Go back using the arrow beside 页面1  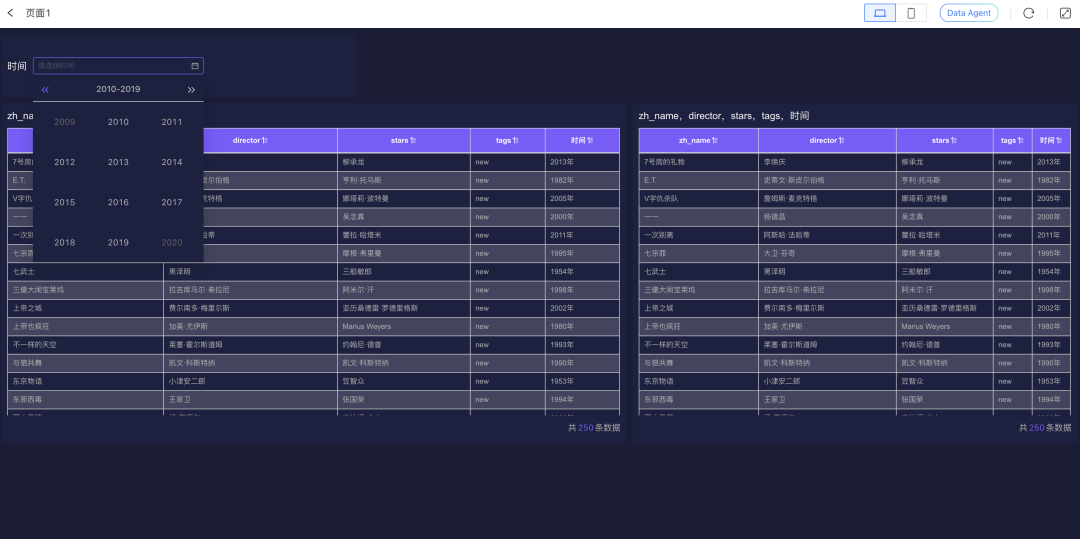click(x=10, y=13)
